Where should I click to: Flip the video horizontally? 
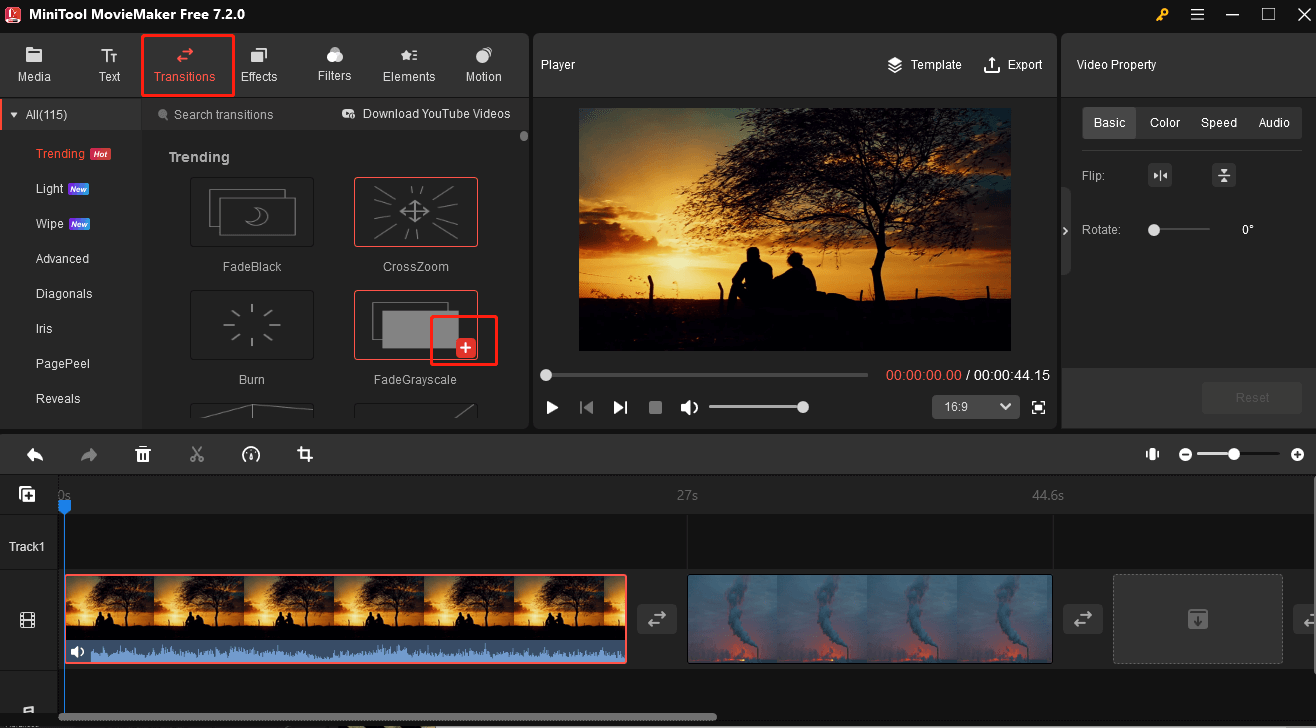point(1160,176)
